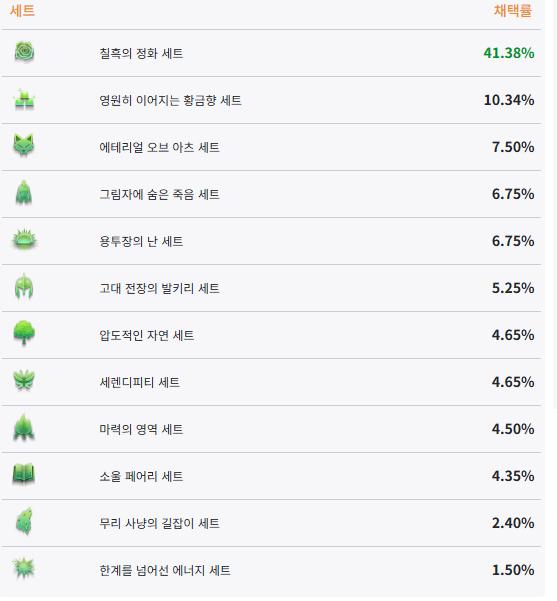Open the 칠흑의 정화 세트 entry
557x601 pixels.
[x=271, y=53]
